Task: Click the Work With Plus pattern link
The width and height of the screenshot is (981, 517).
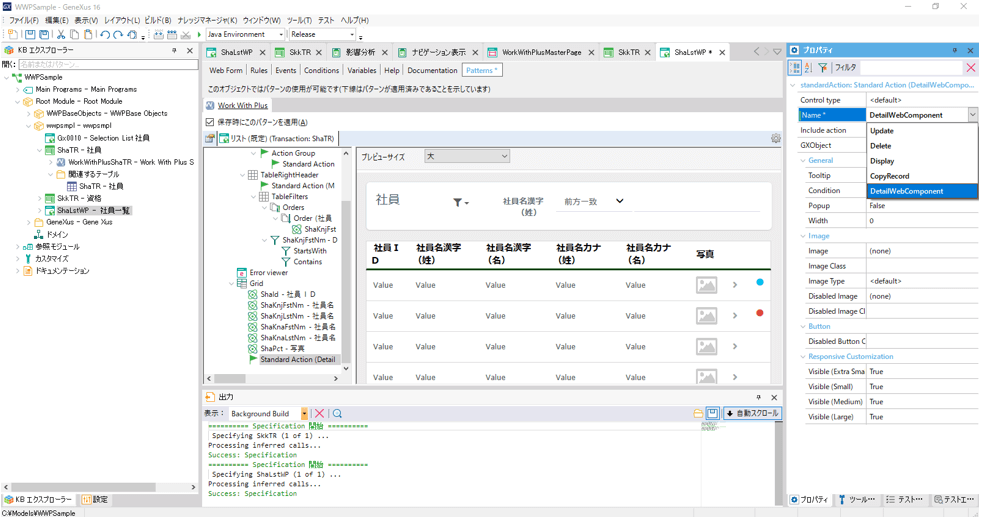Action: [242, 106]
